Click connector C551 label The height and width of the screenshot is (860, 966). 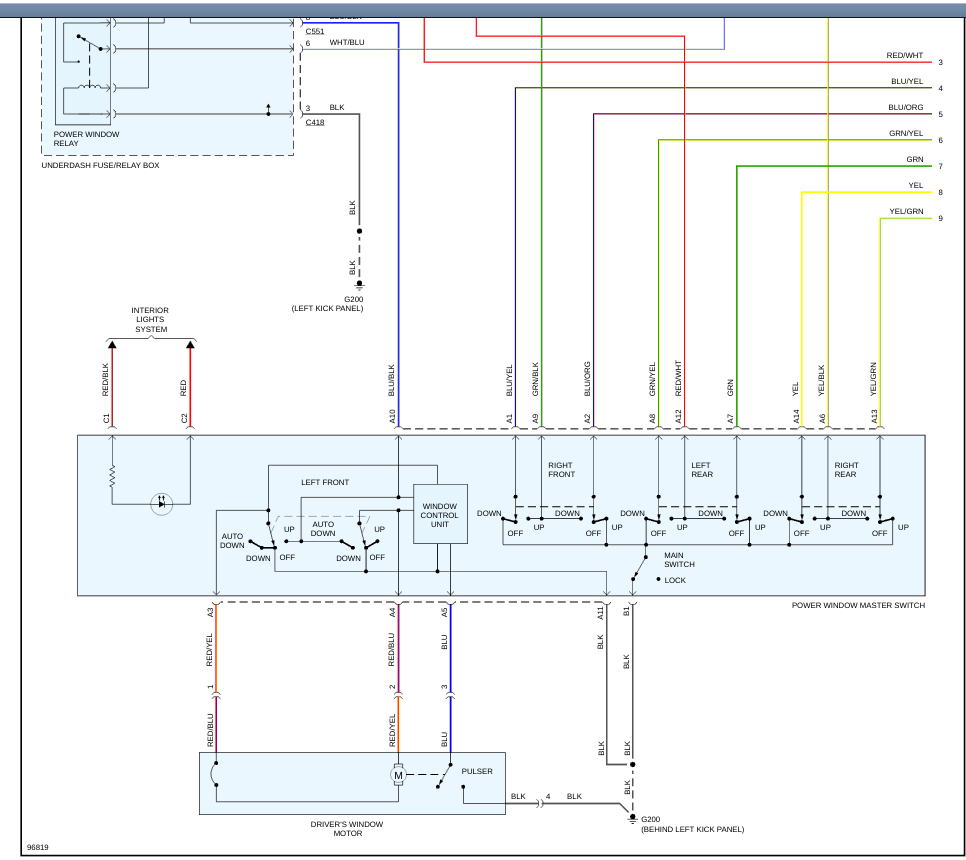coord(315,31)
